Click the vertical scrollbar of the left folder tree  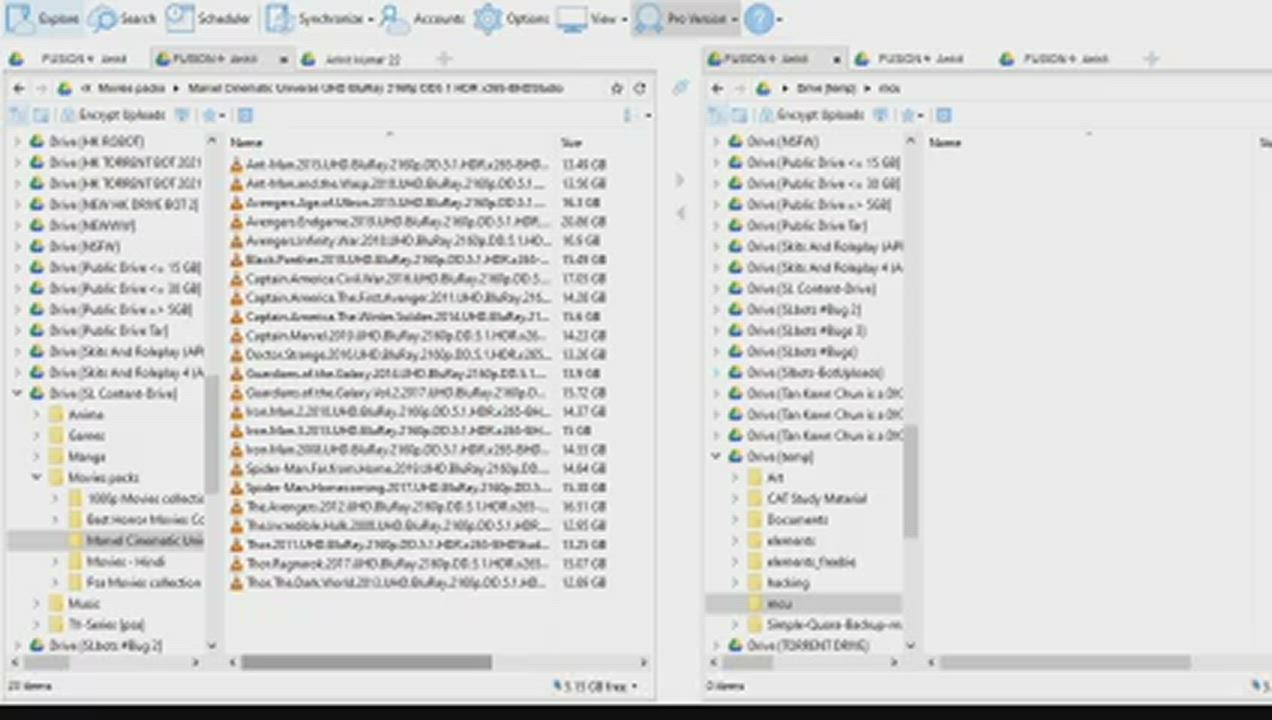tap(211, 435)
